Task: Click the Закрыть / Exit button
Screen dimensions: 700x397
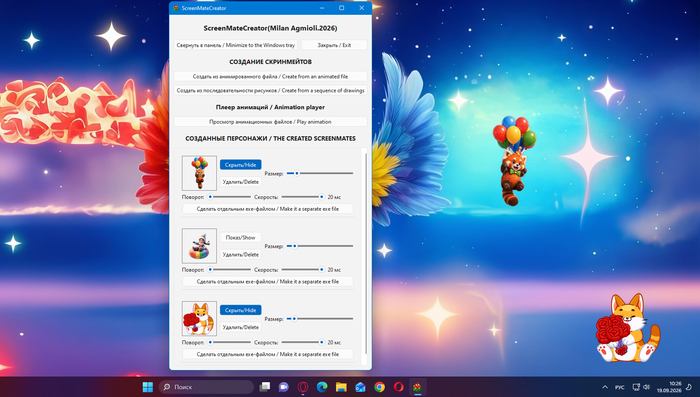Action: (x=334, y=45)
